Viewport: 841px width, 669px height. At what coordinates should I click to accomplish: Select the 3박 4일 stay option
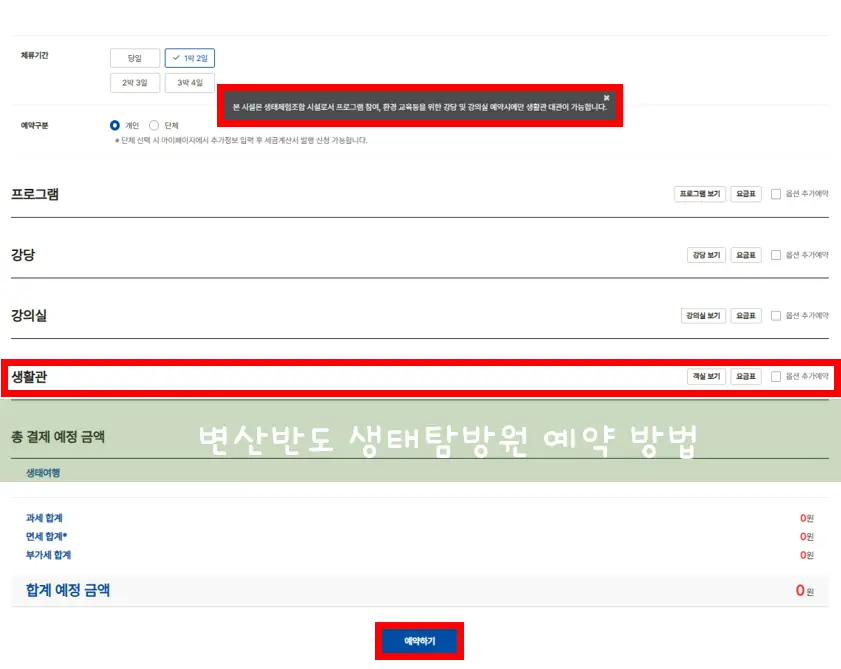coord(188,81)
